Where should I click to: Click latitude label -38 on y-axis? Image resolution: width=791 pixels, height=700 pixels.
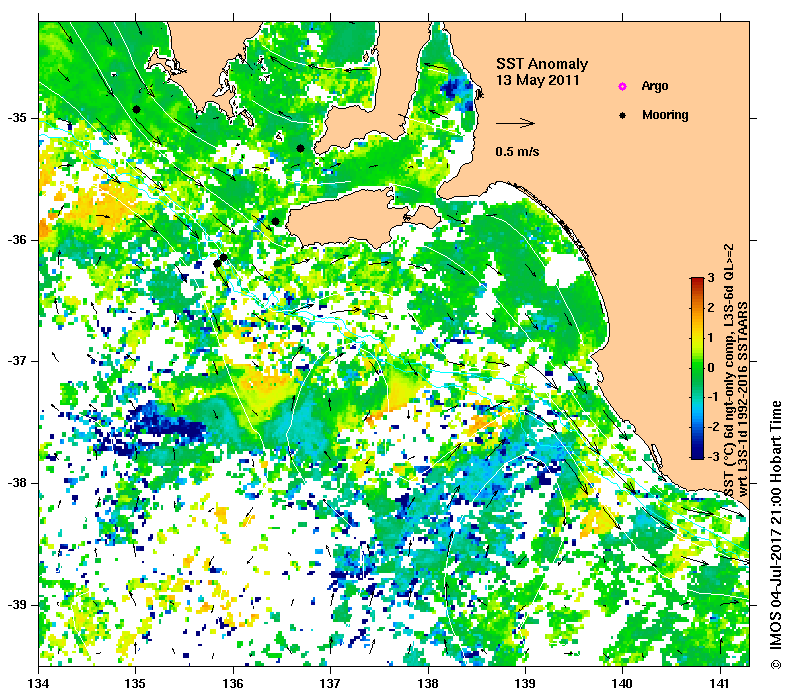click(17, 483)
